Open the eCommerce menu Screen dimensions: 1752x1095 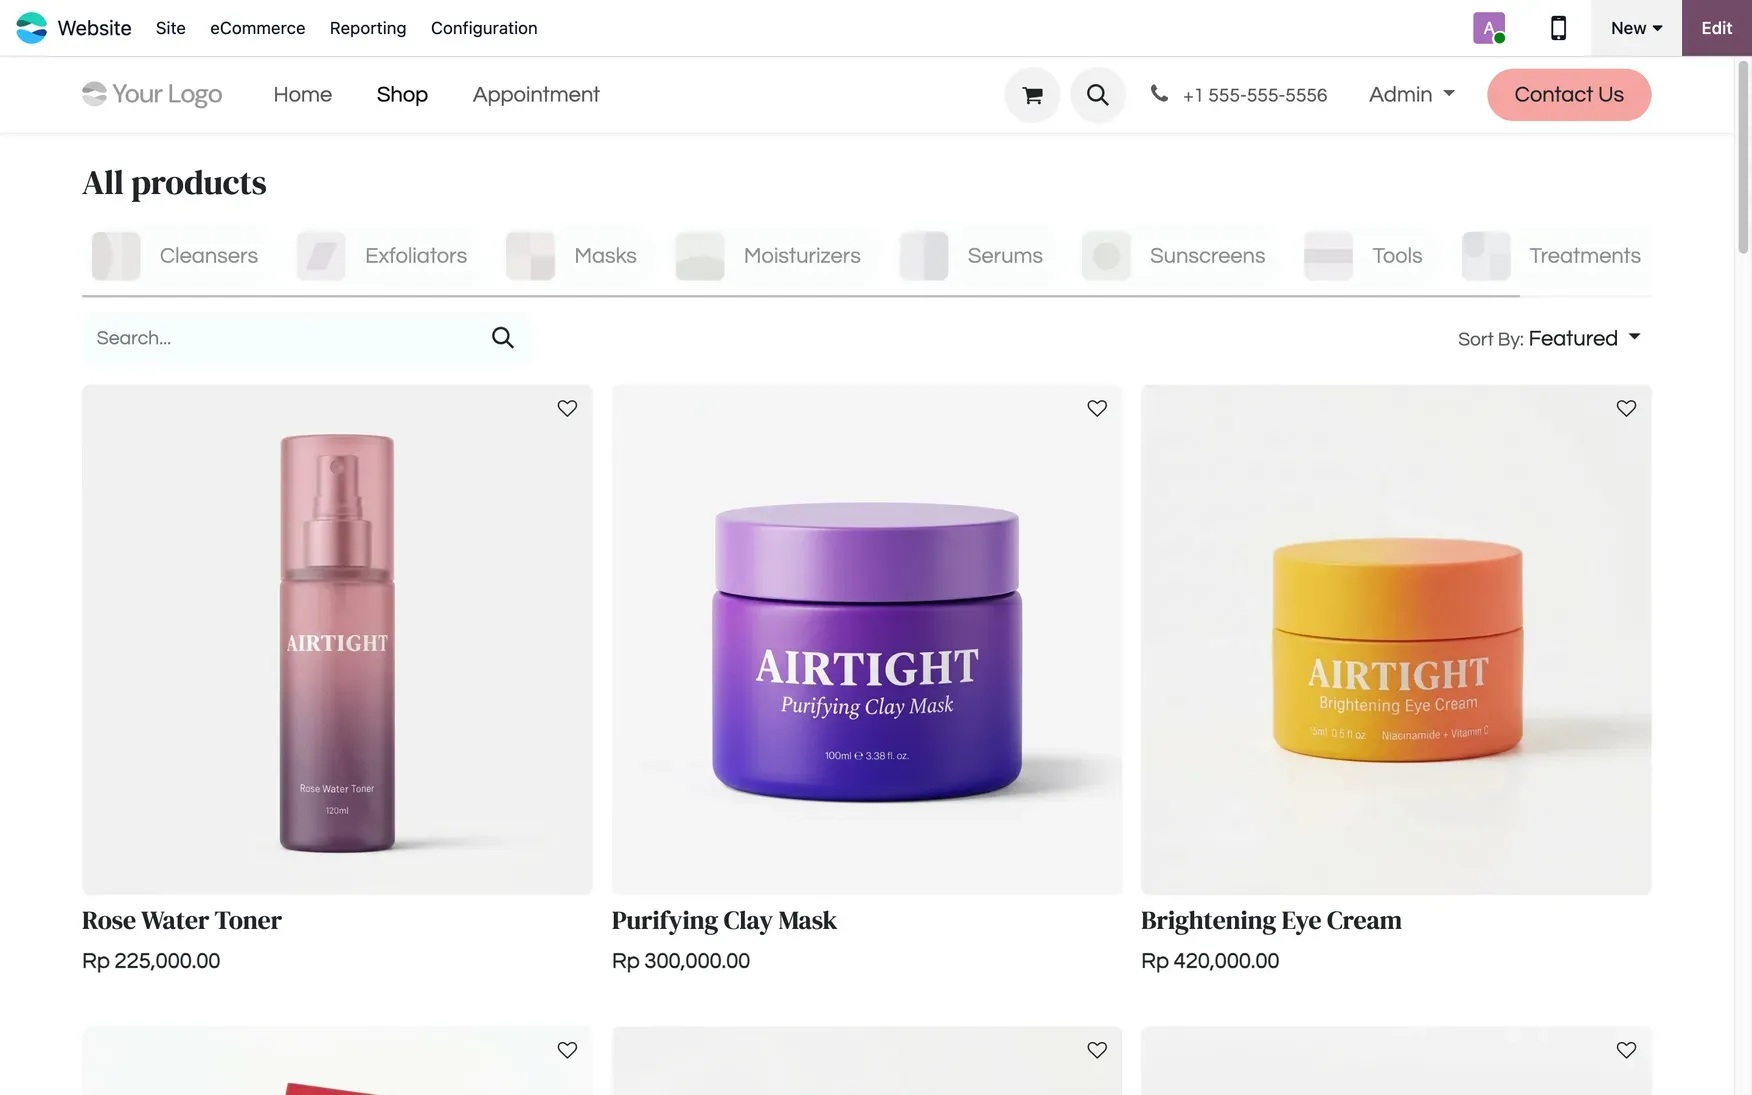(257, 28)
